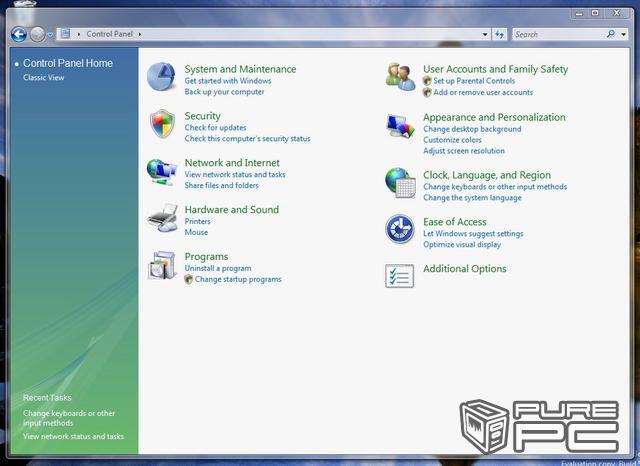Open the Security category heading
Screen dimensions: 640x466
pyautogui.click(x=202, y=116)
